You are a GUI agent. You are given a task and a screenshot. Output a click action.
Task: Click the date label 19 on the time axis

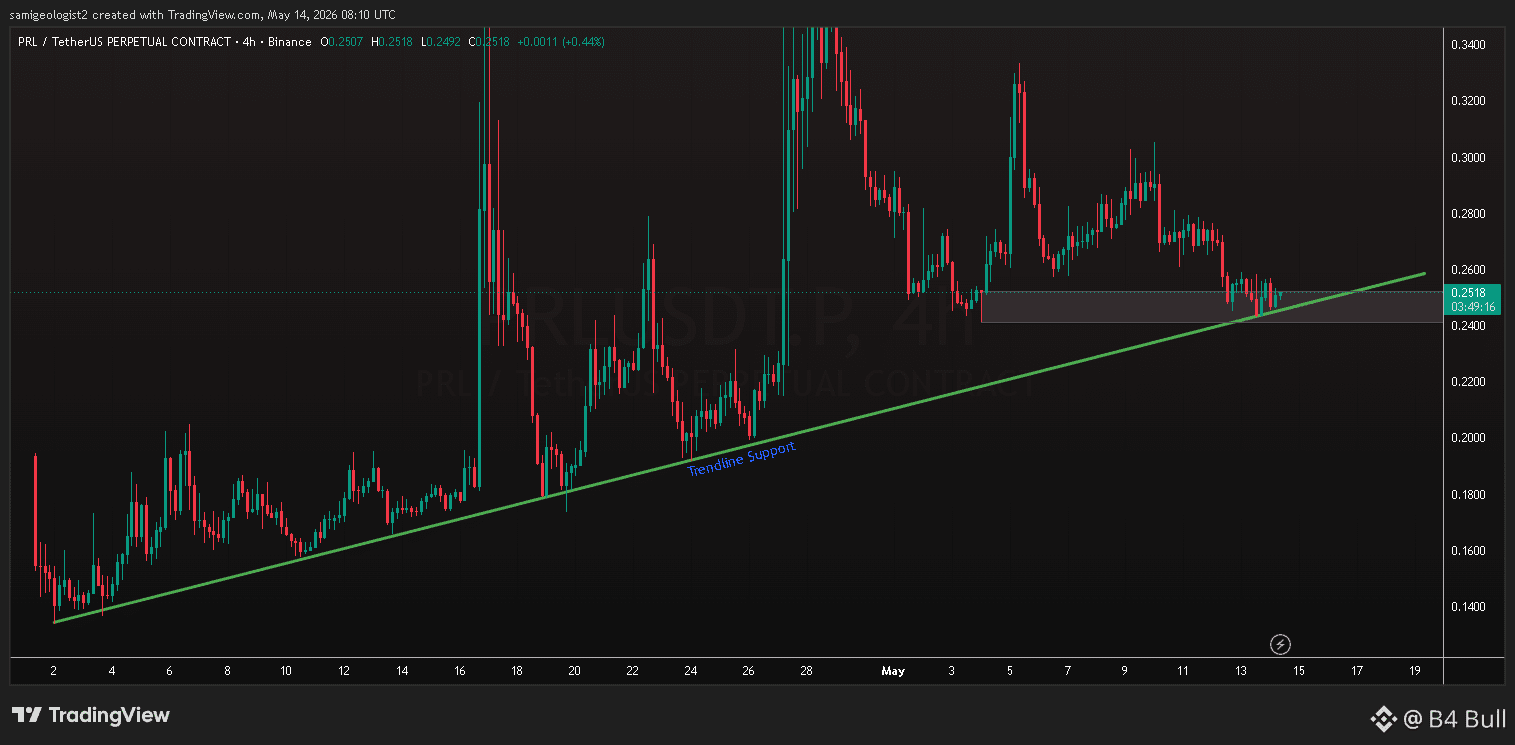pyautogui.click(x=1415, y=671)
